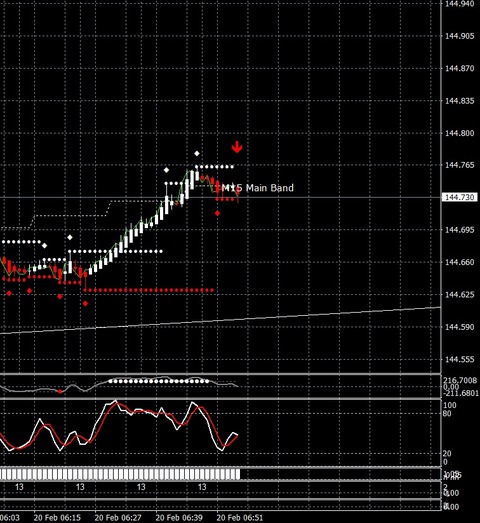Select the red diamond below the M15 Main Band label
The width and height of the screenshot is (480, 523).
point(217,213)
